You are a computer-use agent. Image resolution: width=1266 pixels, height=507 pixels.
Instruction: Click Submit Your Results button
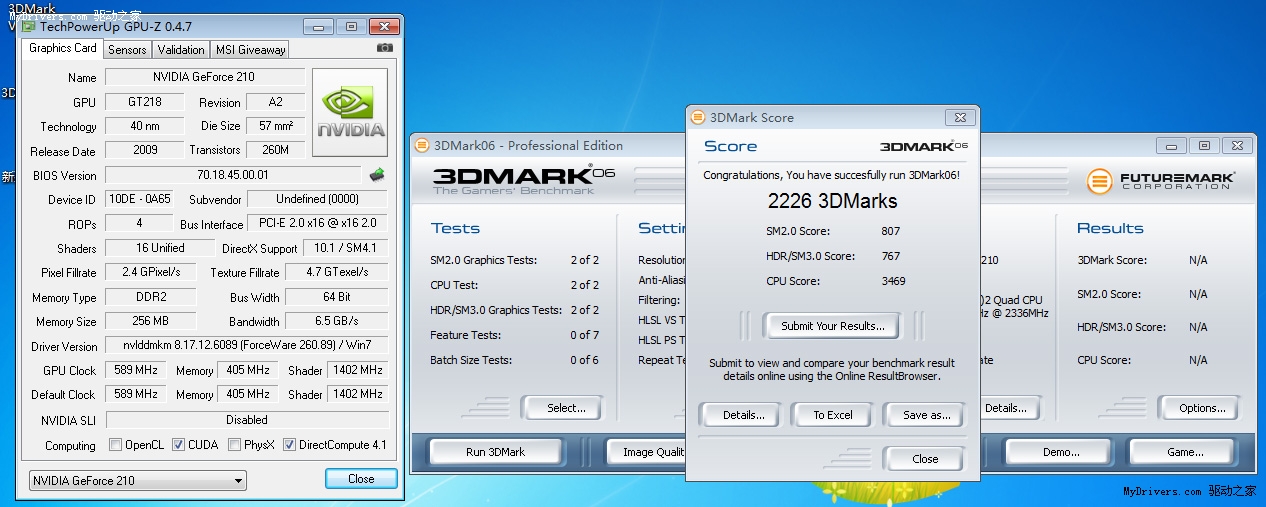pos(832,326)
